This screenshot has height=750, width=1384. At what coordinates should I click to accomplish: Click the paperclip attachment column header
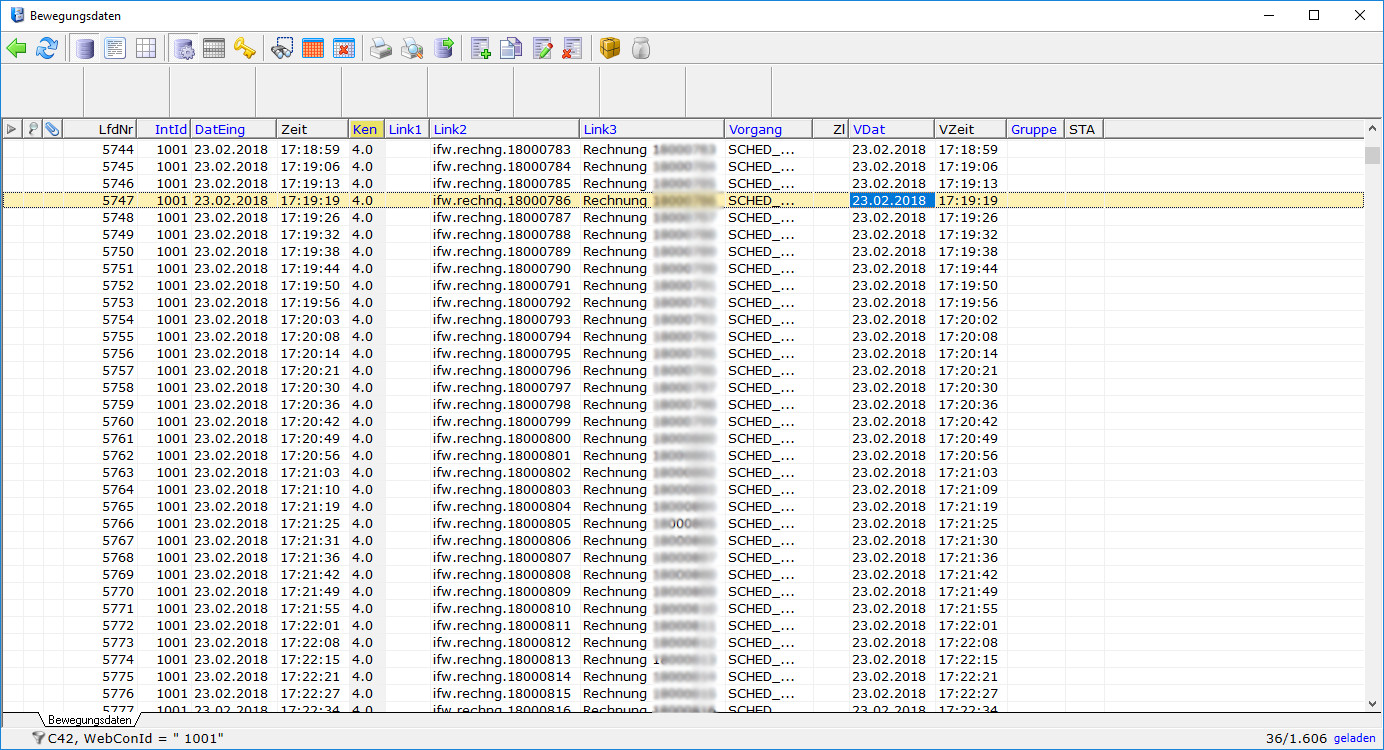[52, 129]
